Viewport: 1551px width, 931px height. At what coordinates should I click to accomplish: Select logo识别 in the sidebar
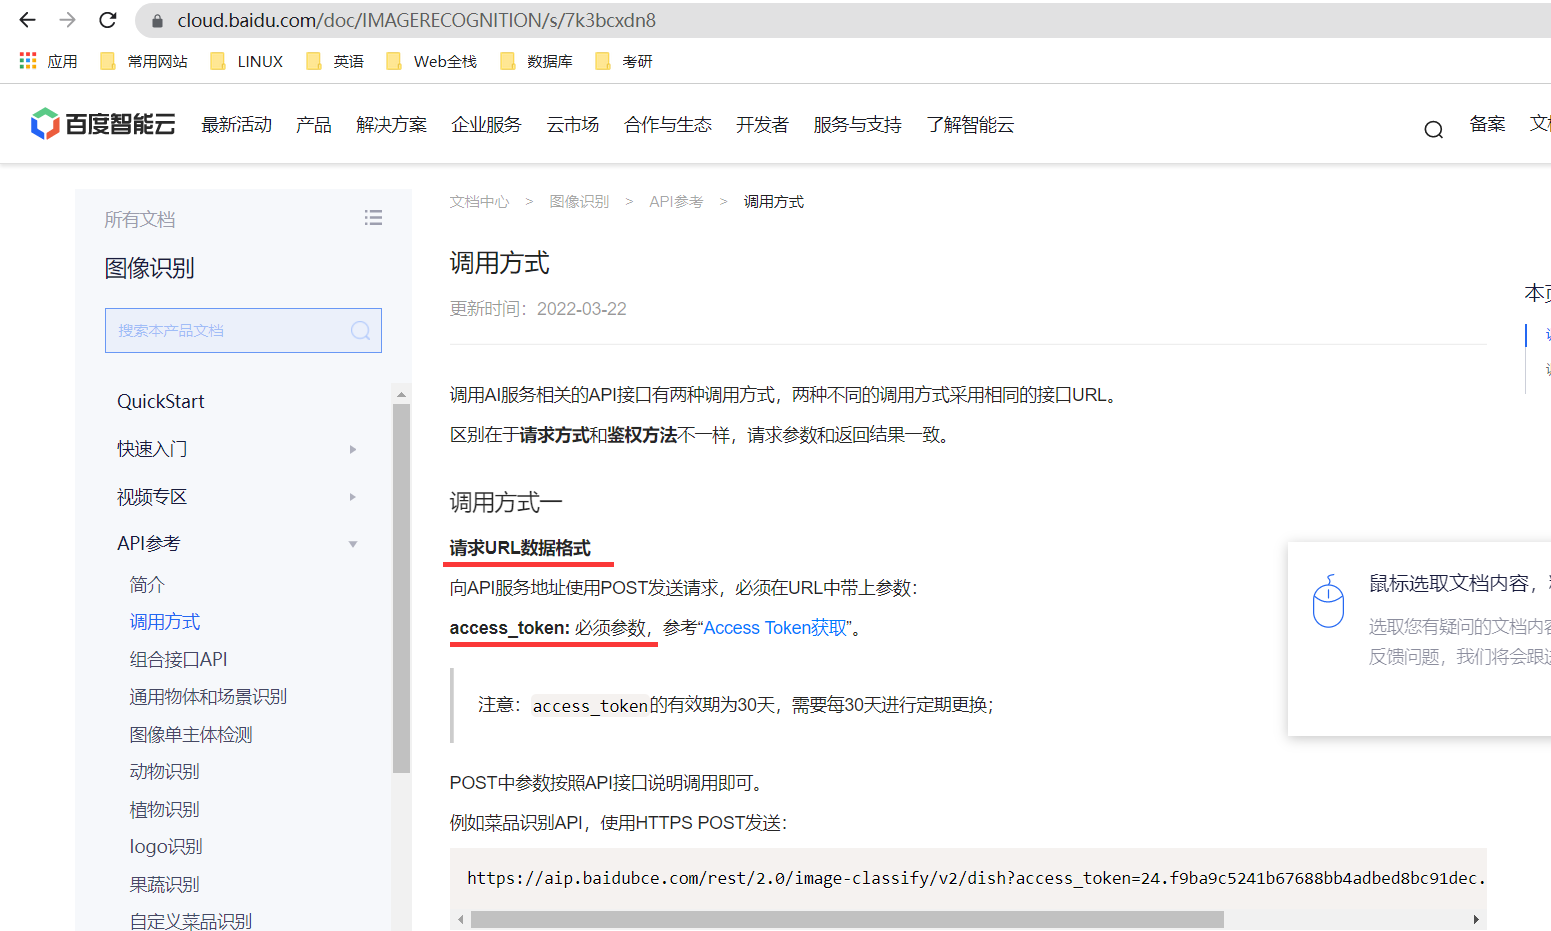[166, 847]
